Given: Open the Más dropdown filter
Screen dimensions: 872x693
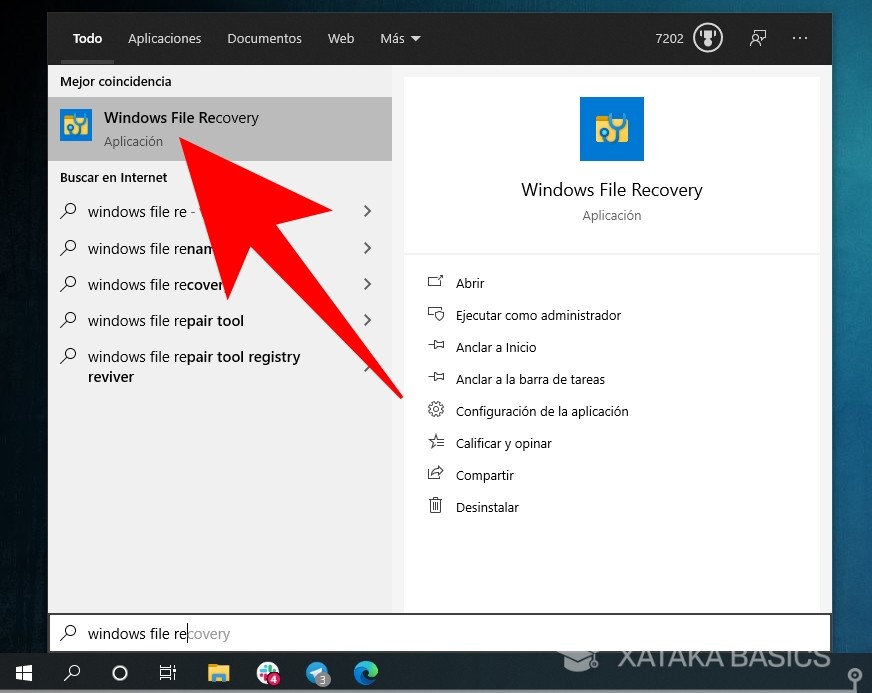Looking at the screenshot, I should tap(400, 38).
